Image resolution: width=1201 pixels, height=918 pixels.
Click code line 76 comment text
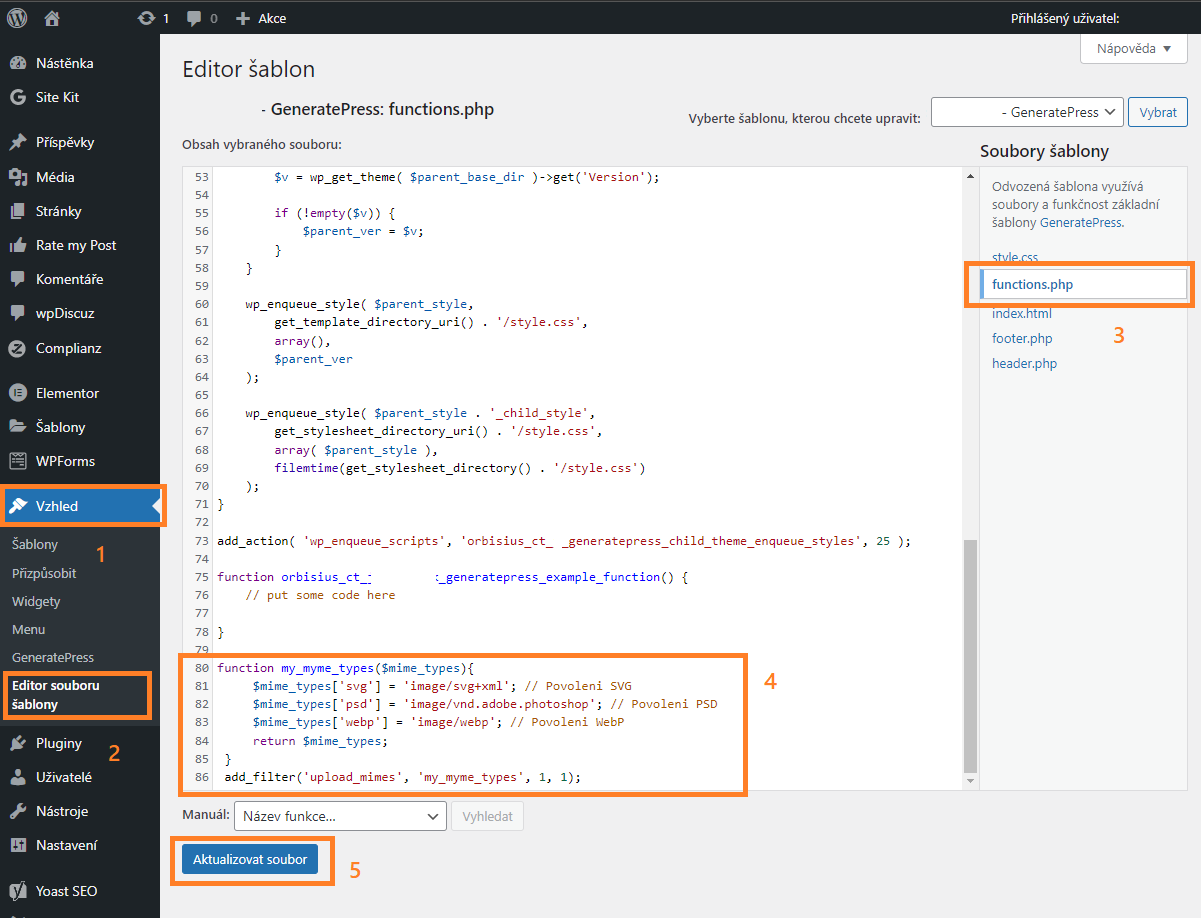coord(320,595)
